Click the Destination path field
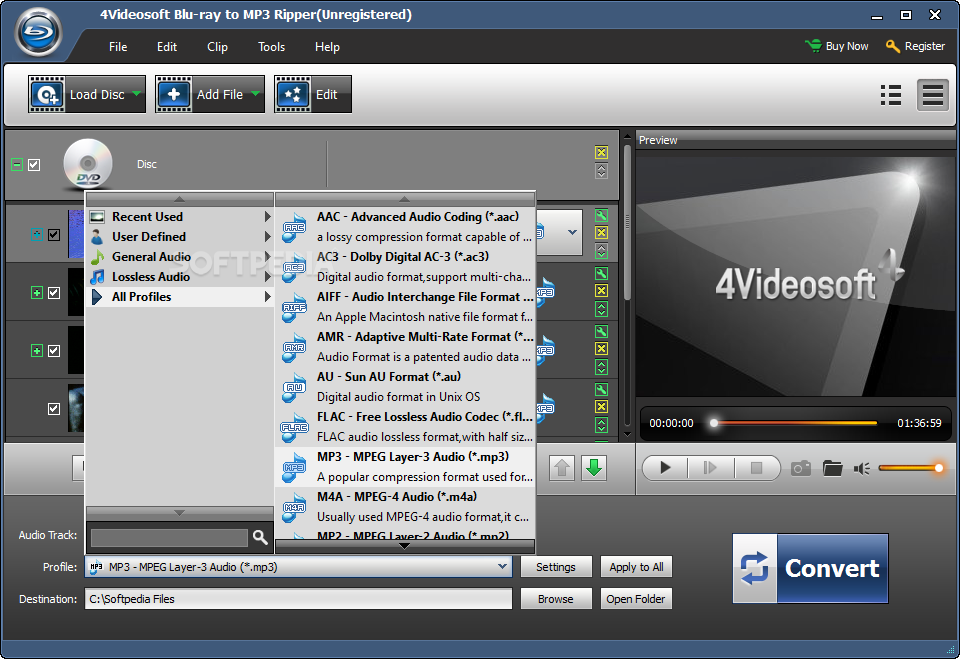 click(298, 599)
